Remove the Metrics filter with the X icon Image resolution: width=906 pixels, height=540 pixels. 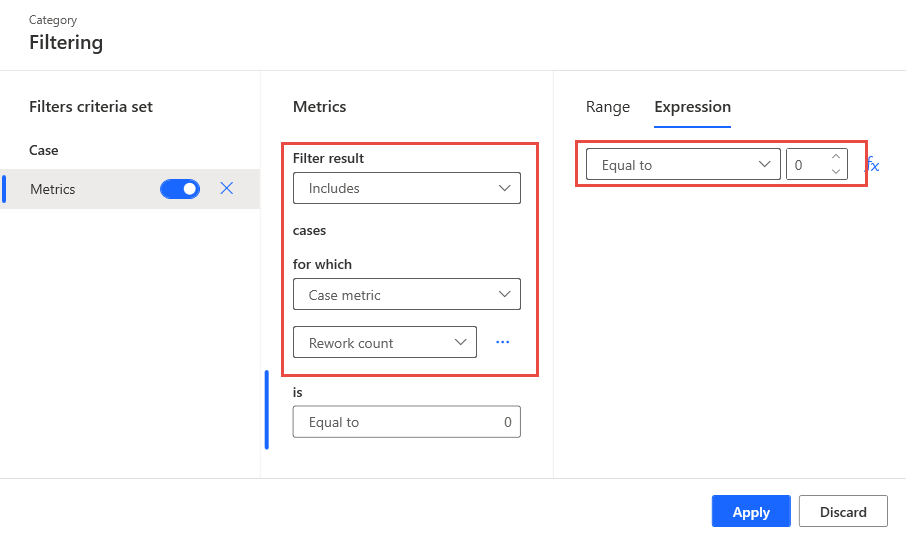tap(227, 188)
